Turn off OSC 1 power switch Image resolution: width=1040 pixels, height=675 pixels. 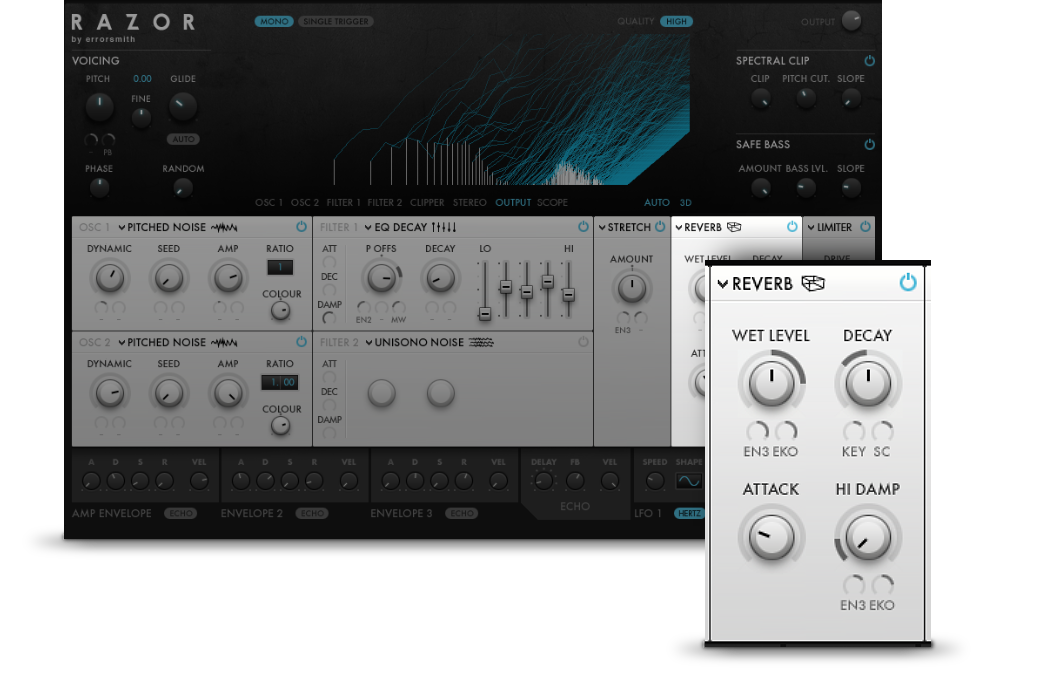coord(302,227)
